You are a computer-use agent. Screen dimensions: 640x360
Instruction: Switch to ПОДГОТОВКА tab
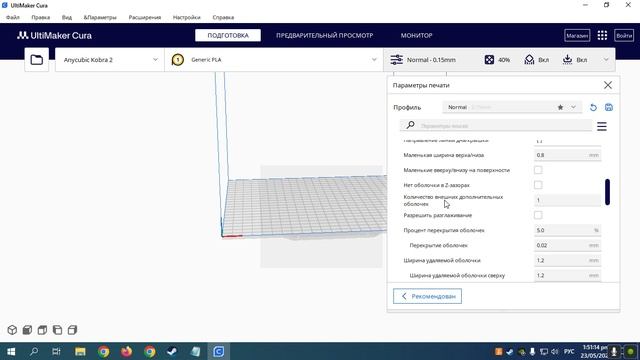[228, 36]
